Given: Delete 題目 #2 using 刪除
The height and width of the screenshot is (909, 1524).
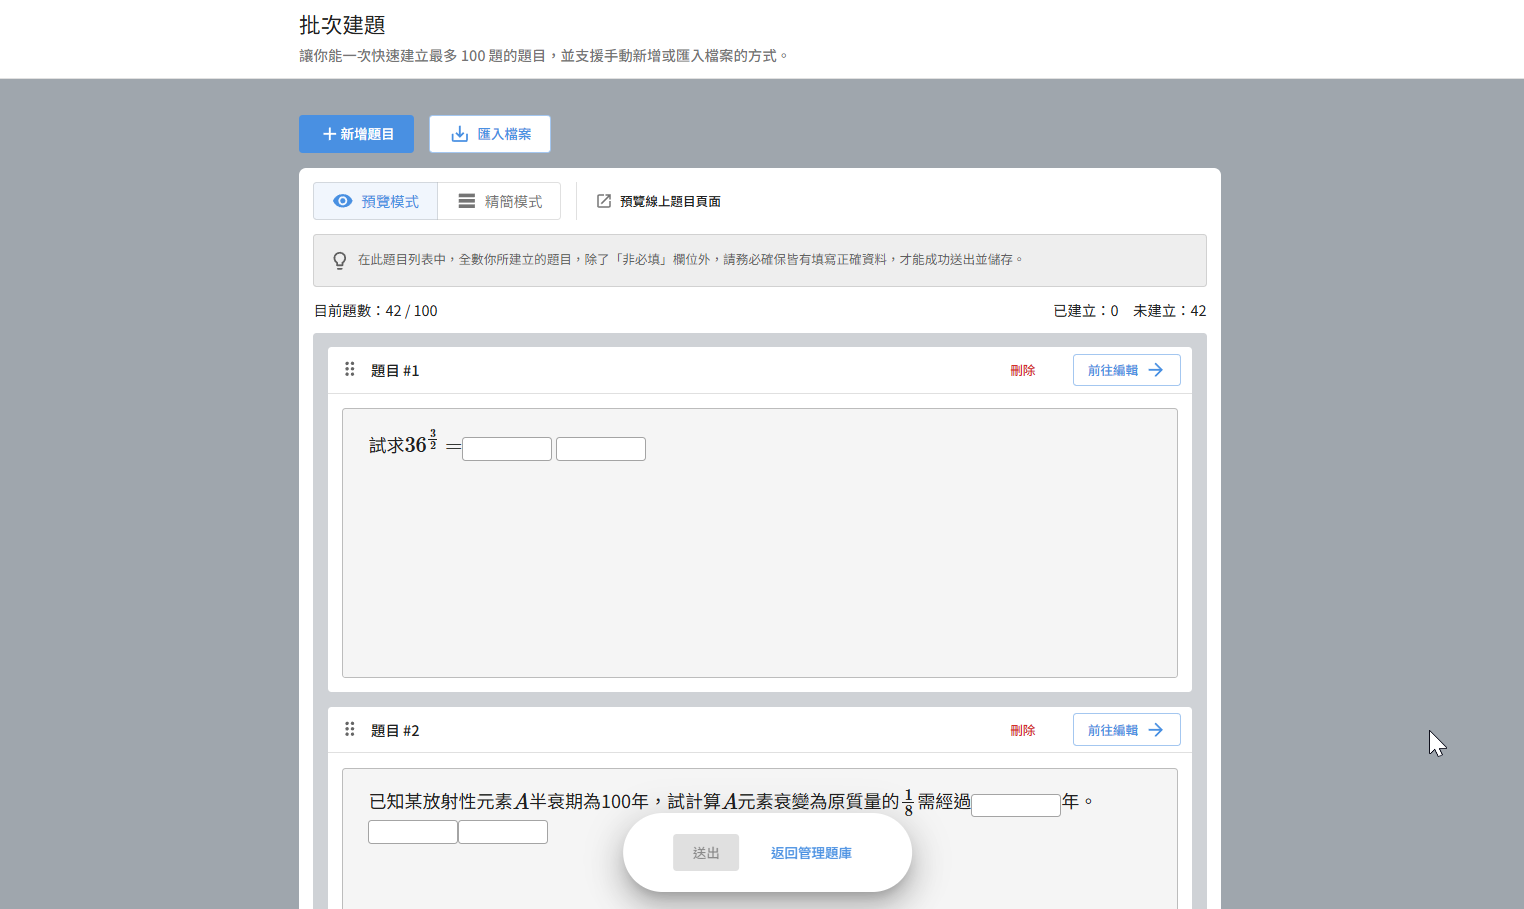Looking at the screenshot, I should click(1022, 730).
